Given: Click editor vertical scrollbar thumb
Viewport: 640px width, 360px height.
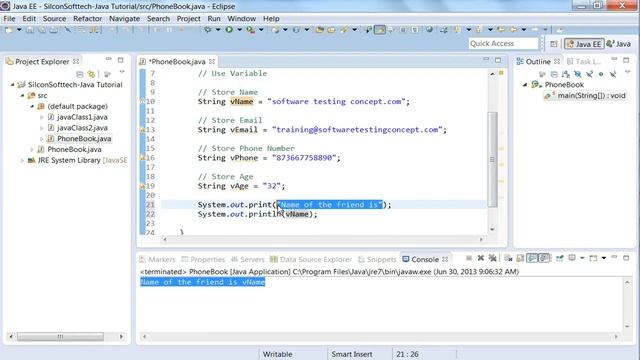Looking at the screenshot, I should 492,159.
